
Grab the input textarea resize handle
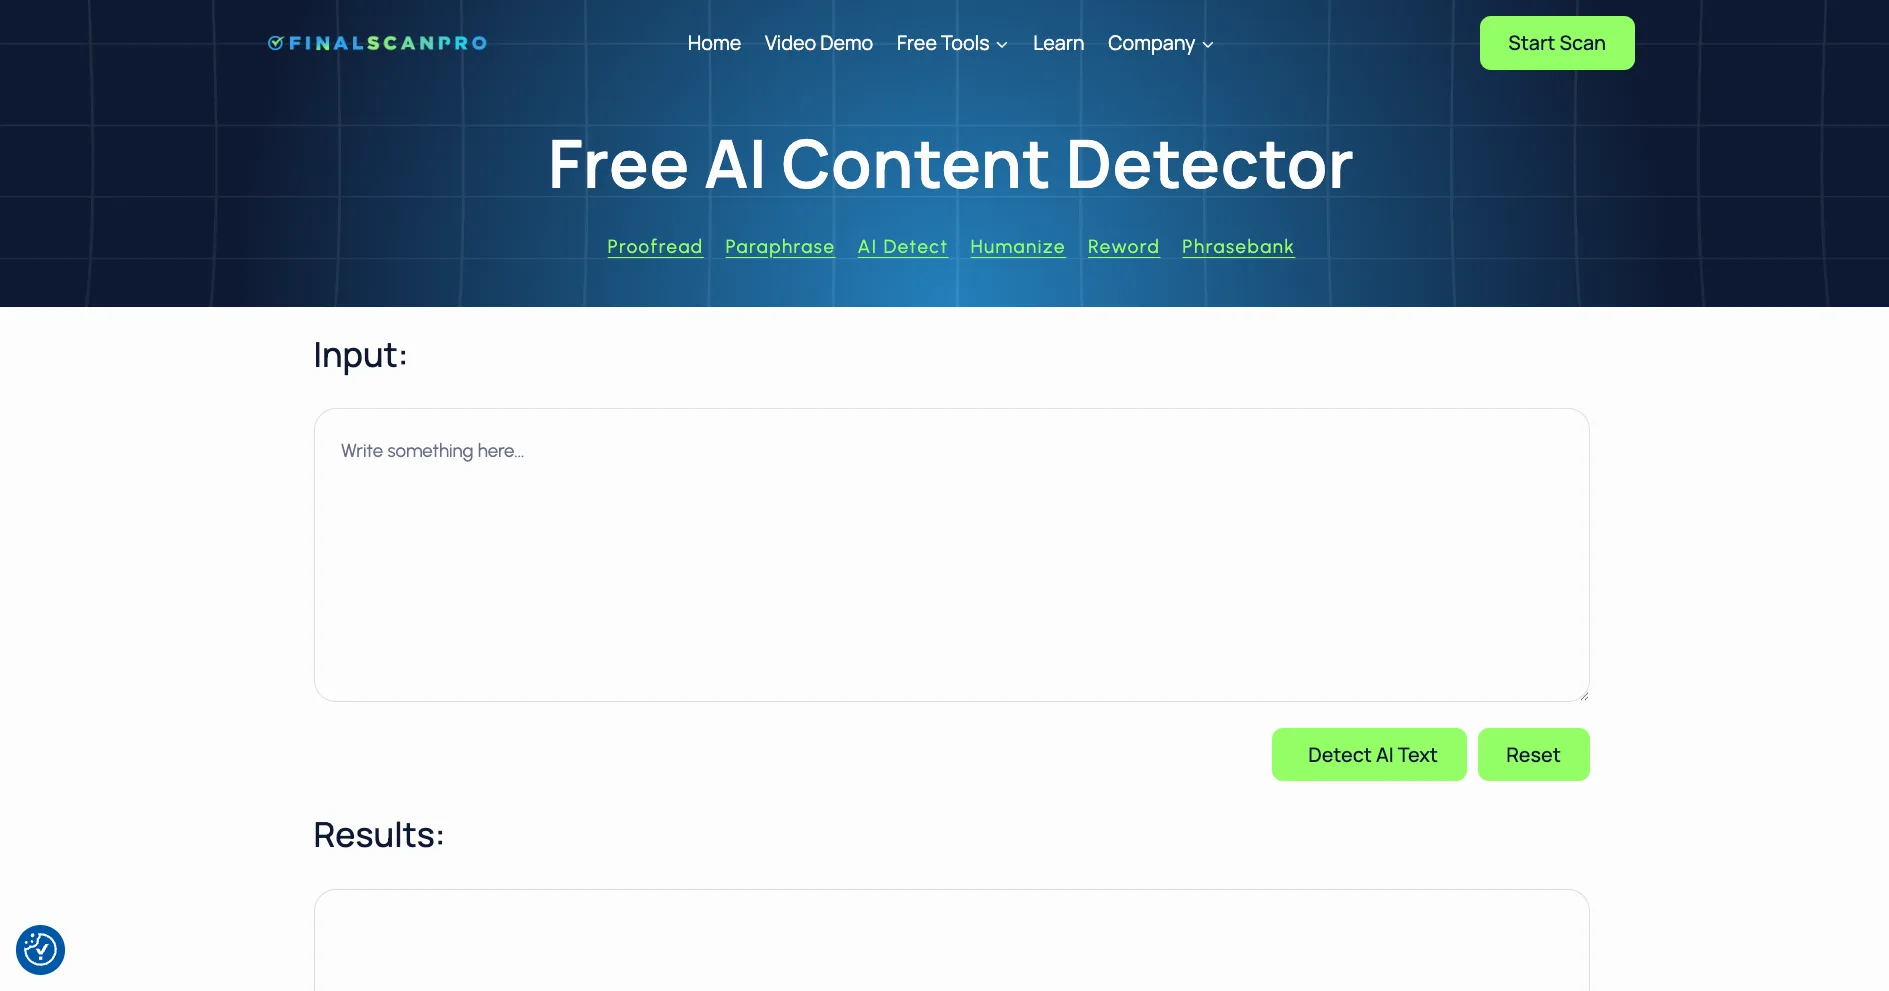1583,695
